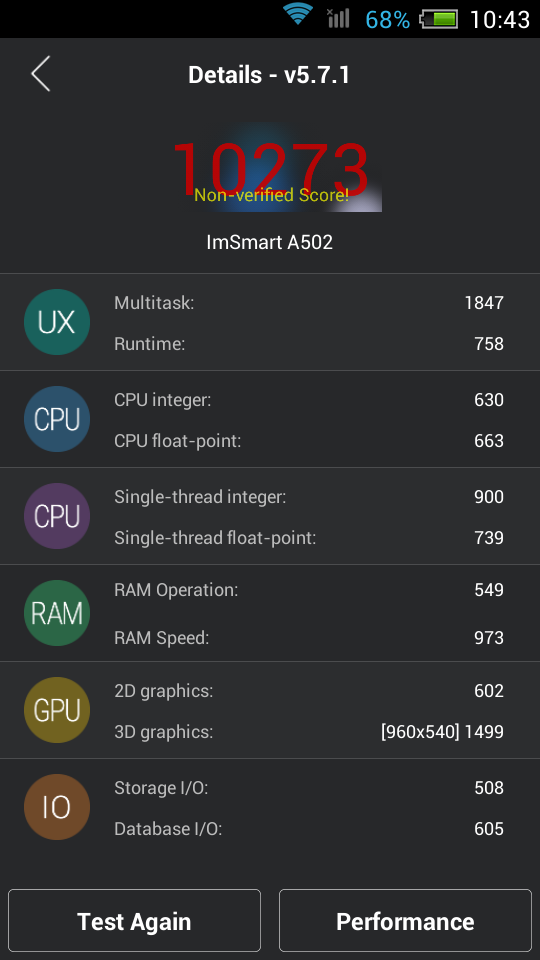The image size is (540, 960).
Task: Select the green RAM category icon
Action: pos(57,613)
